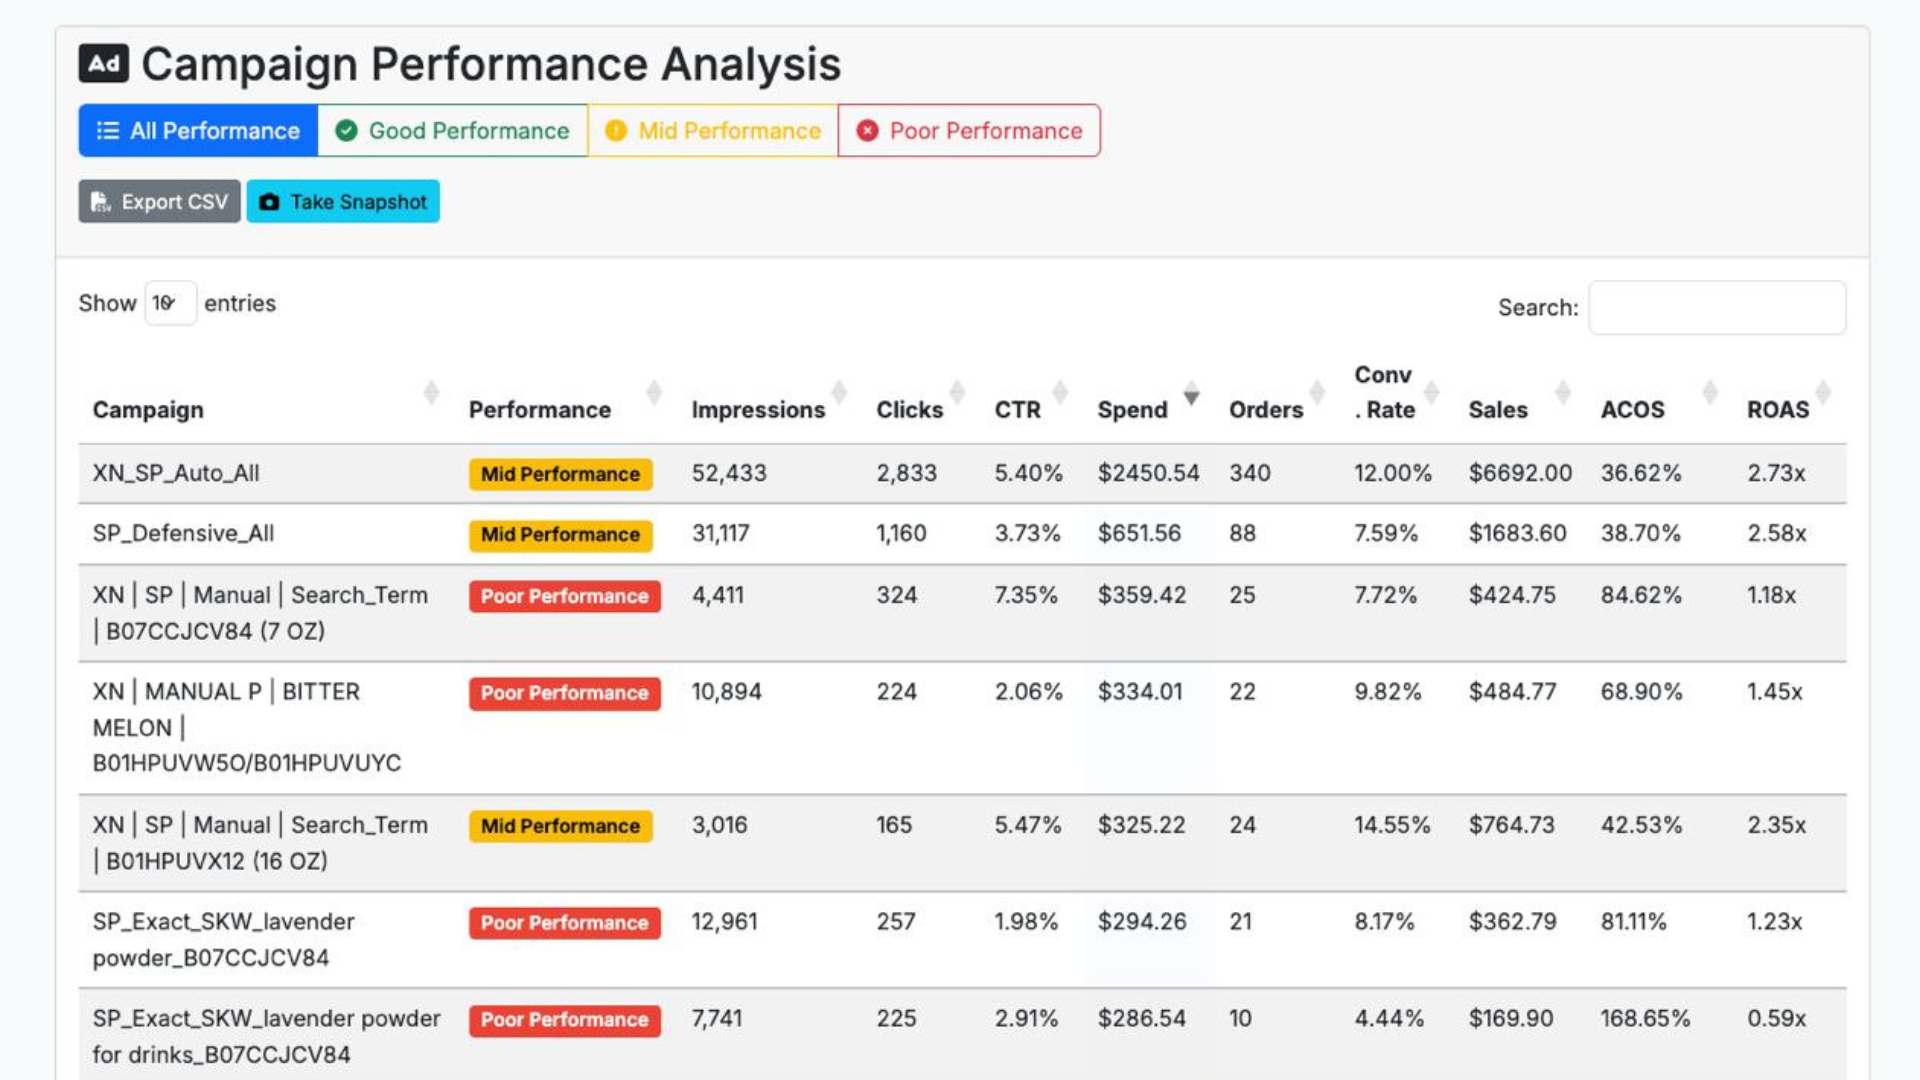Click the green check icon on Good Performance

tap(346, 131)
